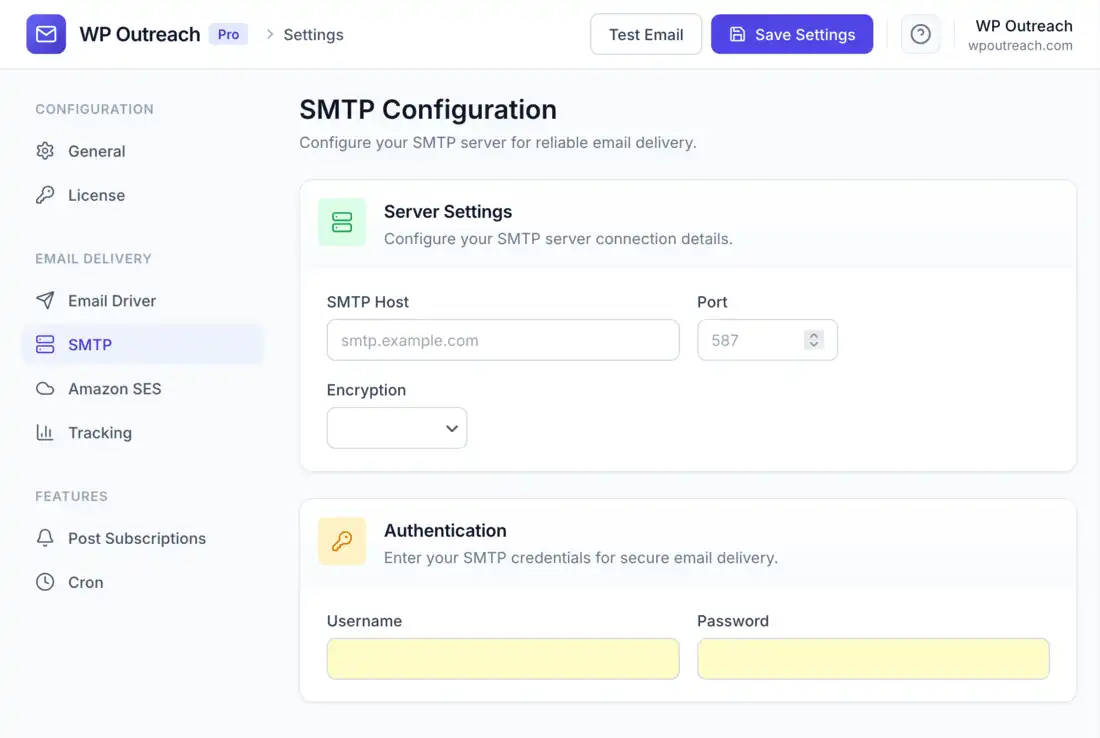The image size is (1100, 738).
Task: Click inside the SMTP Host input field
Action: click(503, 340)
